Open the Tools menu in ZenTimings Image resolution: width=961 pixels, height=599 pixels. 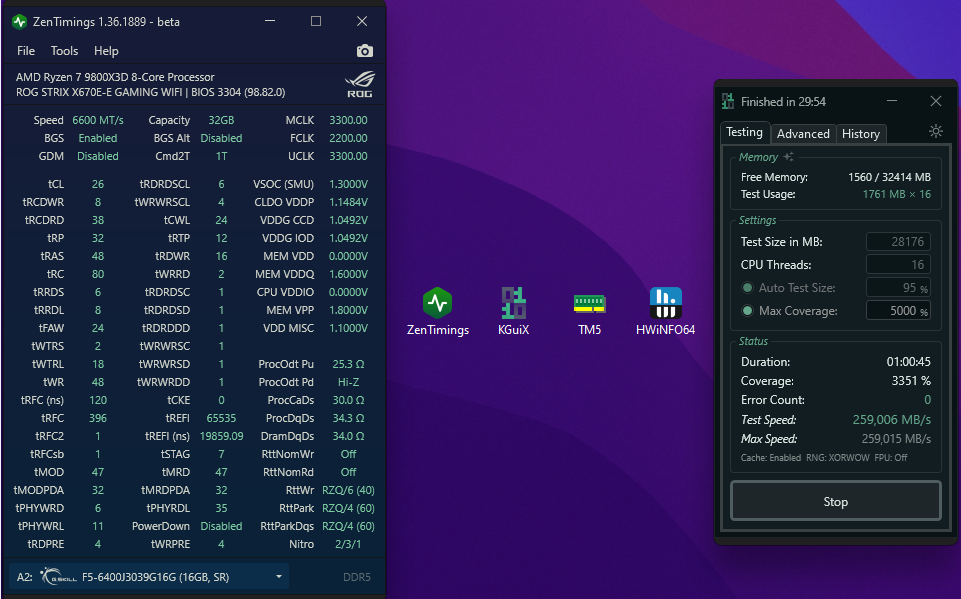coord(64,51)
